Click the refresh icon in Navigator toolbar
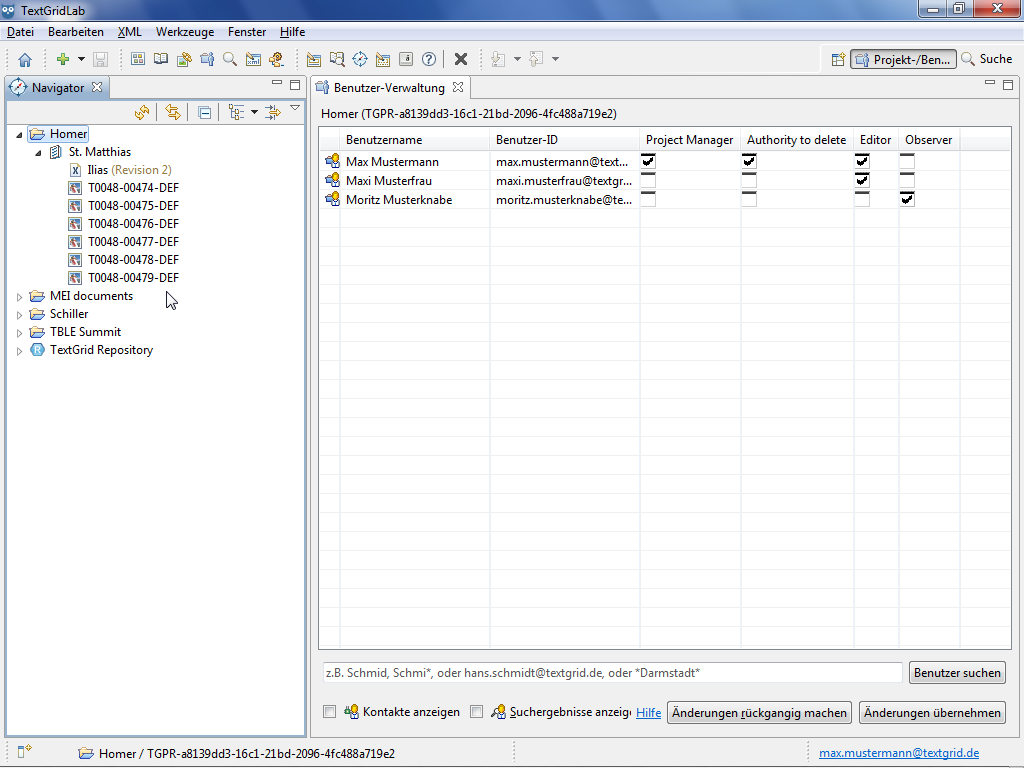 click(142, 112)
